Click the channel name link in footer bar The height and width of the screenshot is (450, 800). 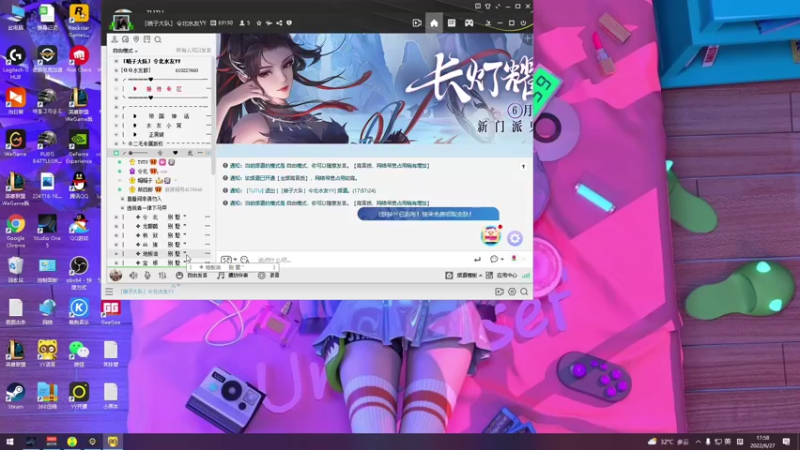point(147,292)
